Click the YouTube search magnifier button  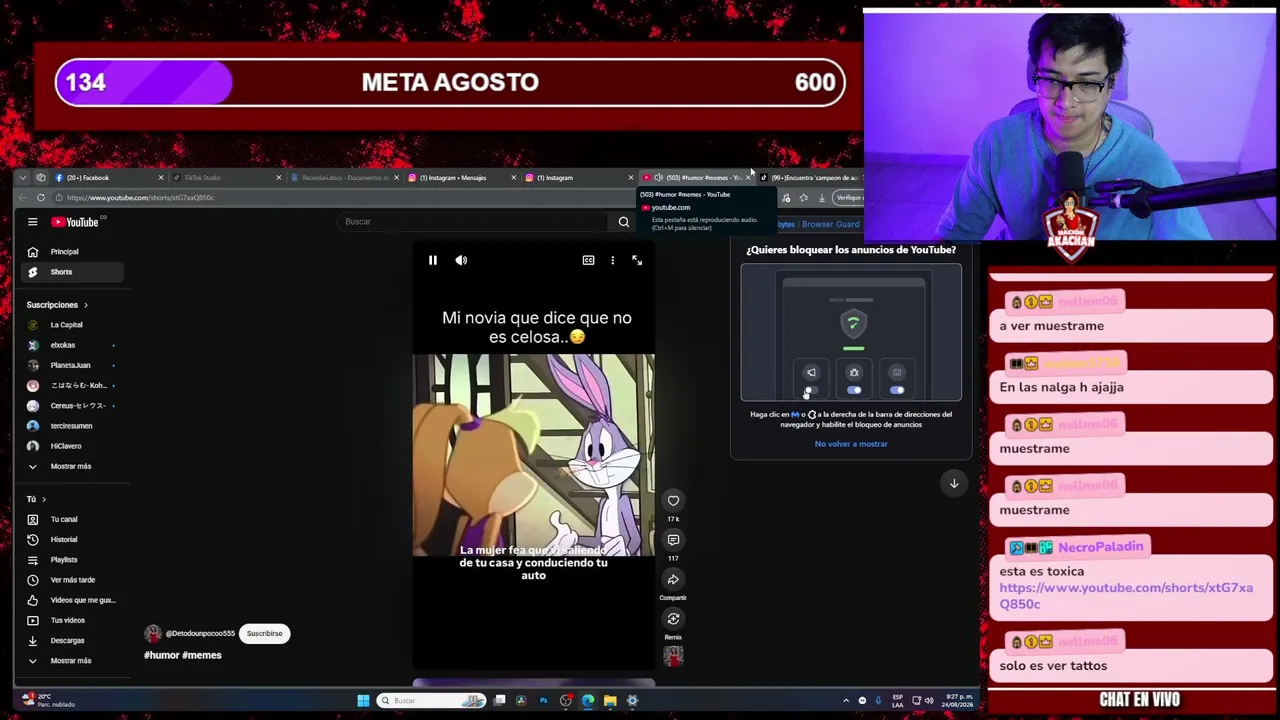click(624, 222)
